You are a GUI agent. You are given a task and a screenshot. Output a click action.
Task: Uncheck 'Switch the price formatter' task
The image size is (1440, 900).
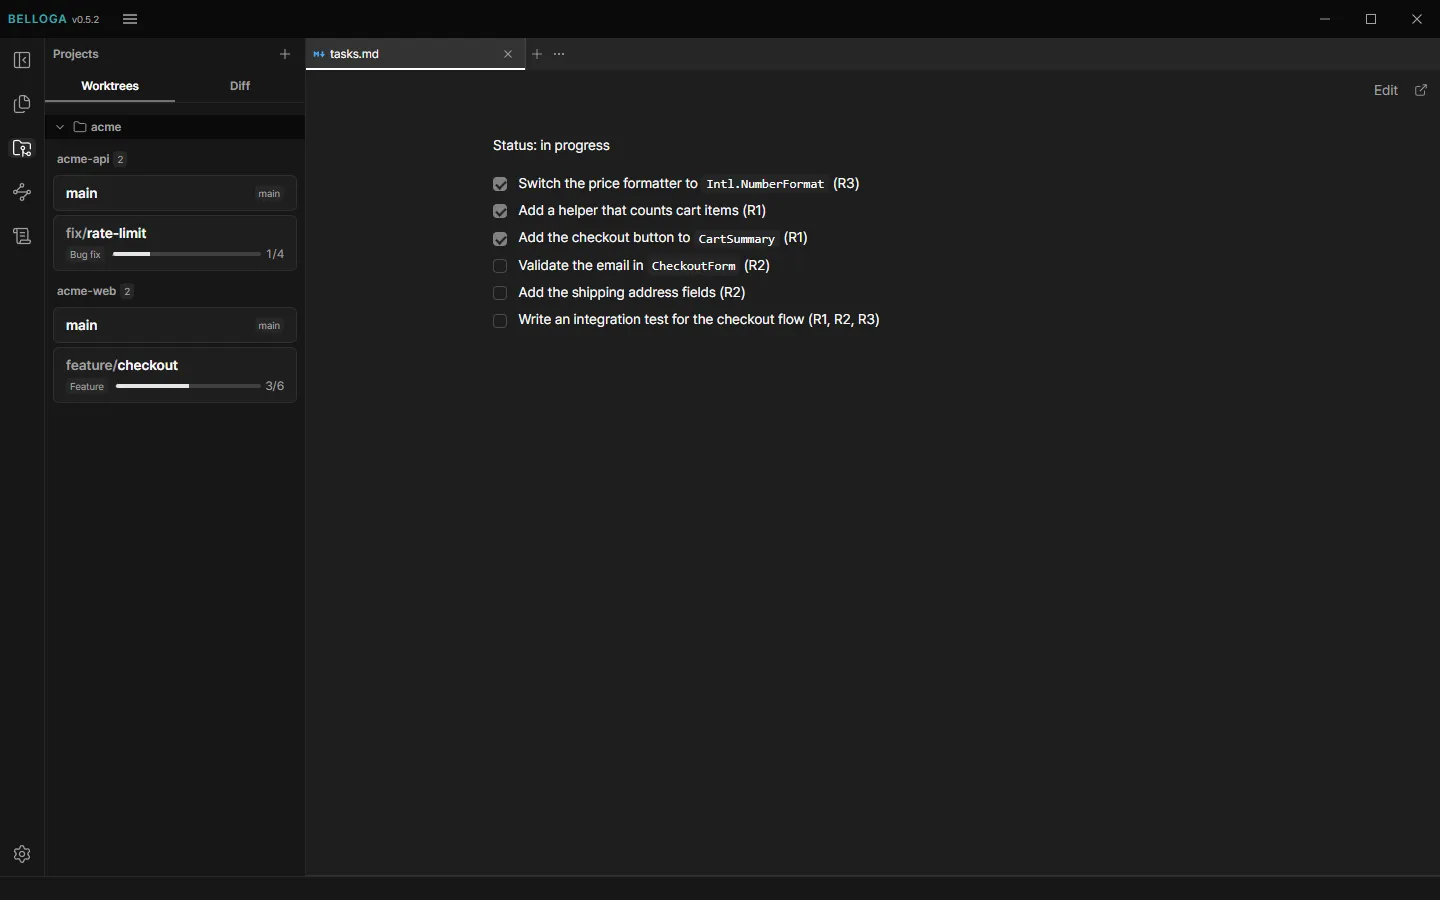pyautogui.click(x=500, y=184)
